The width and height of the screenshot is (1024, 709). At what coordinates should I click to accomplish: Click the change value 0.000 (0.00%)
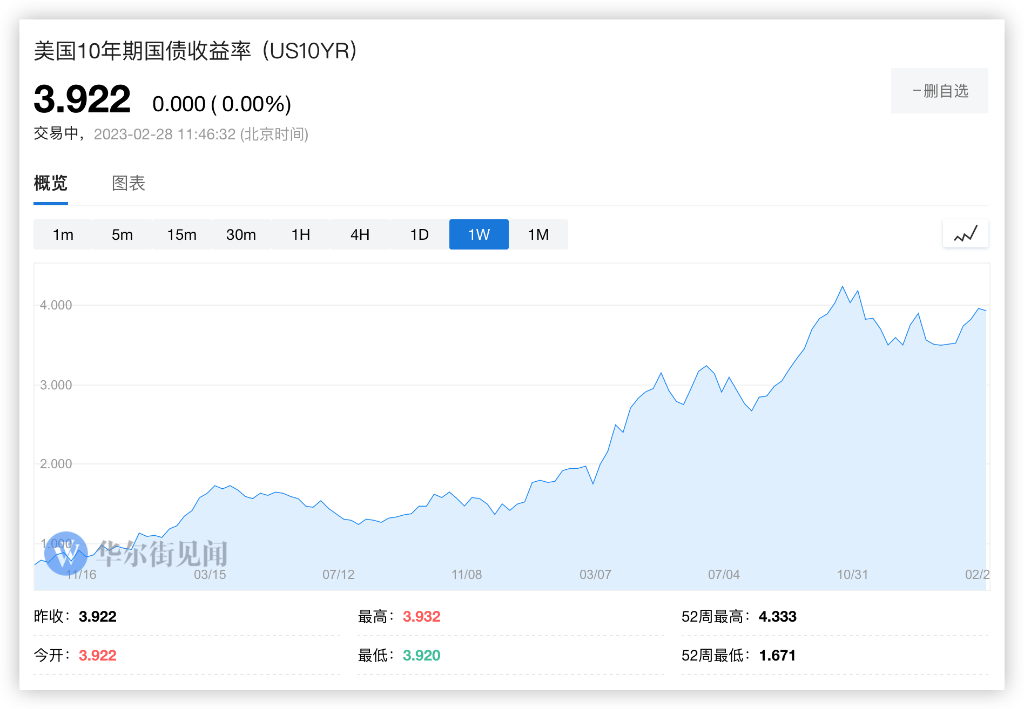221,104
